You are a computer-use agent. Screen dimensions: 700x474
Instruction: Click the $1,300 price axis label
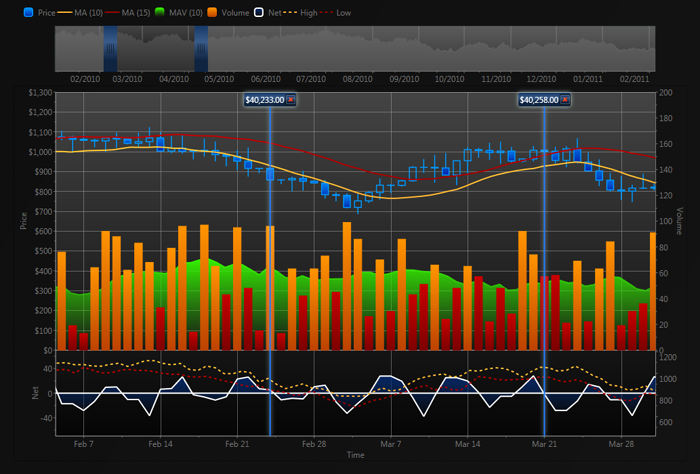[x=40, y=93]
